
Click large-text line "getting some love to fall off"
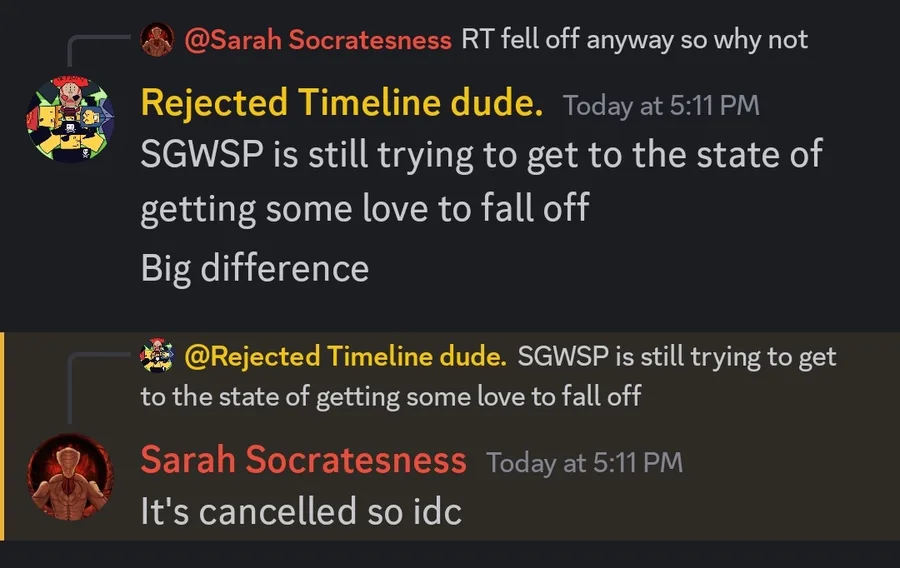[364, 209]
